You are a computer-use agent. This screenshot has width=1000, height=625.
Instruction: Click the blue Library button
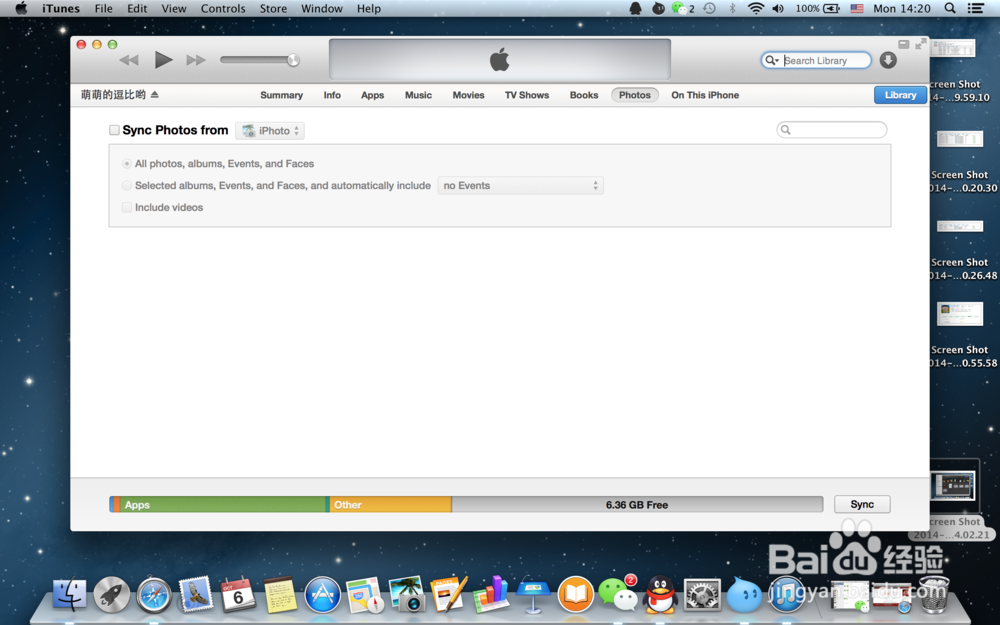pos(900,95)
